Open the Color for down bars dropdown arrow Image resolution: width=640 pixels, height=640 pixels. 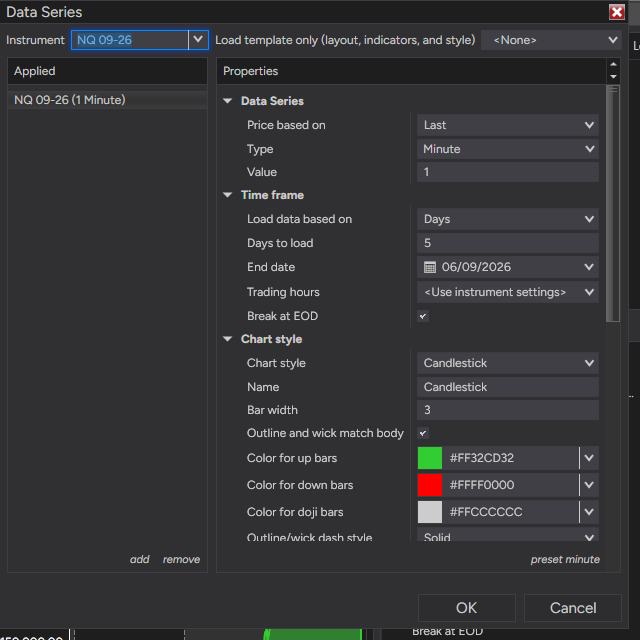589,485
